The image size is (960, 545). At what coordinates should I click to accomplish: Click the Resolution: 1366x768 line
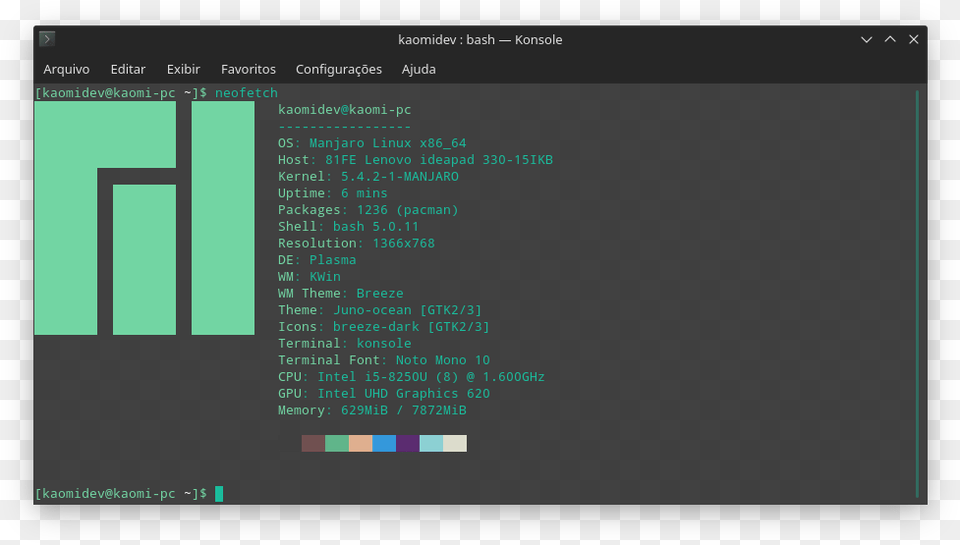356,243
